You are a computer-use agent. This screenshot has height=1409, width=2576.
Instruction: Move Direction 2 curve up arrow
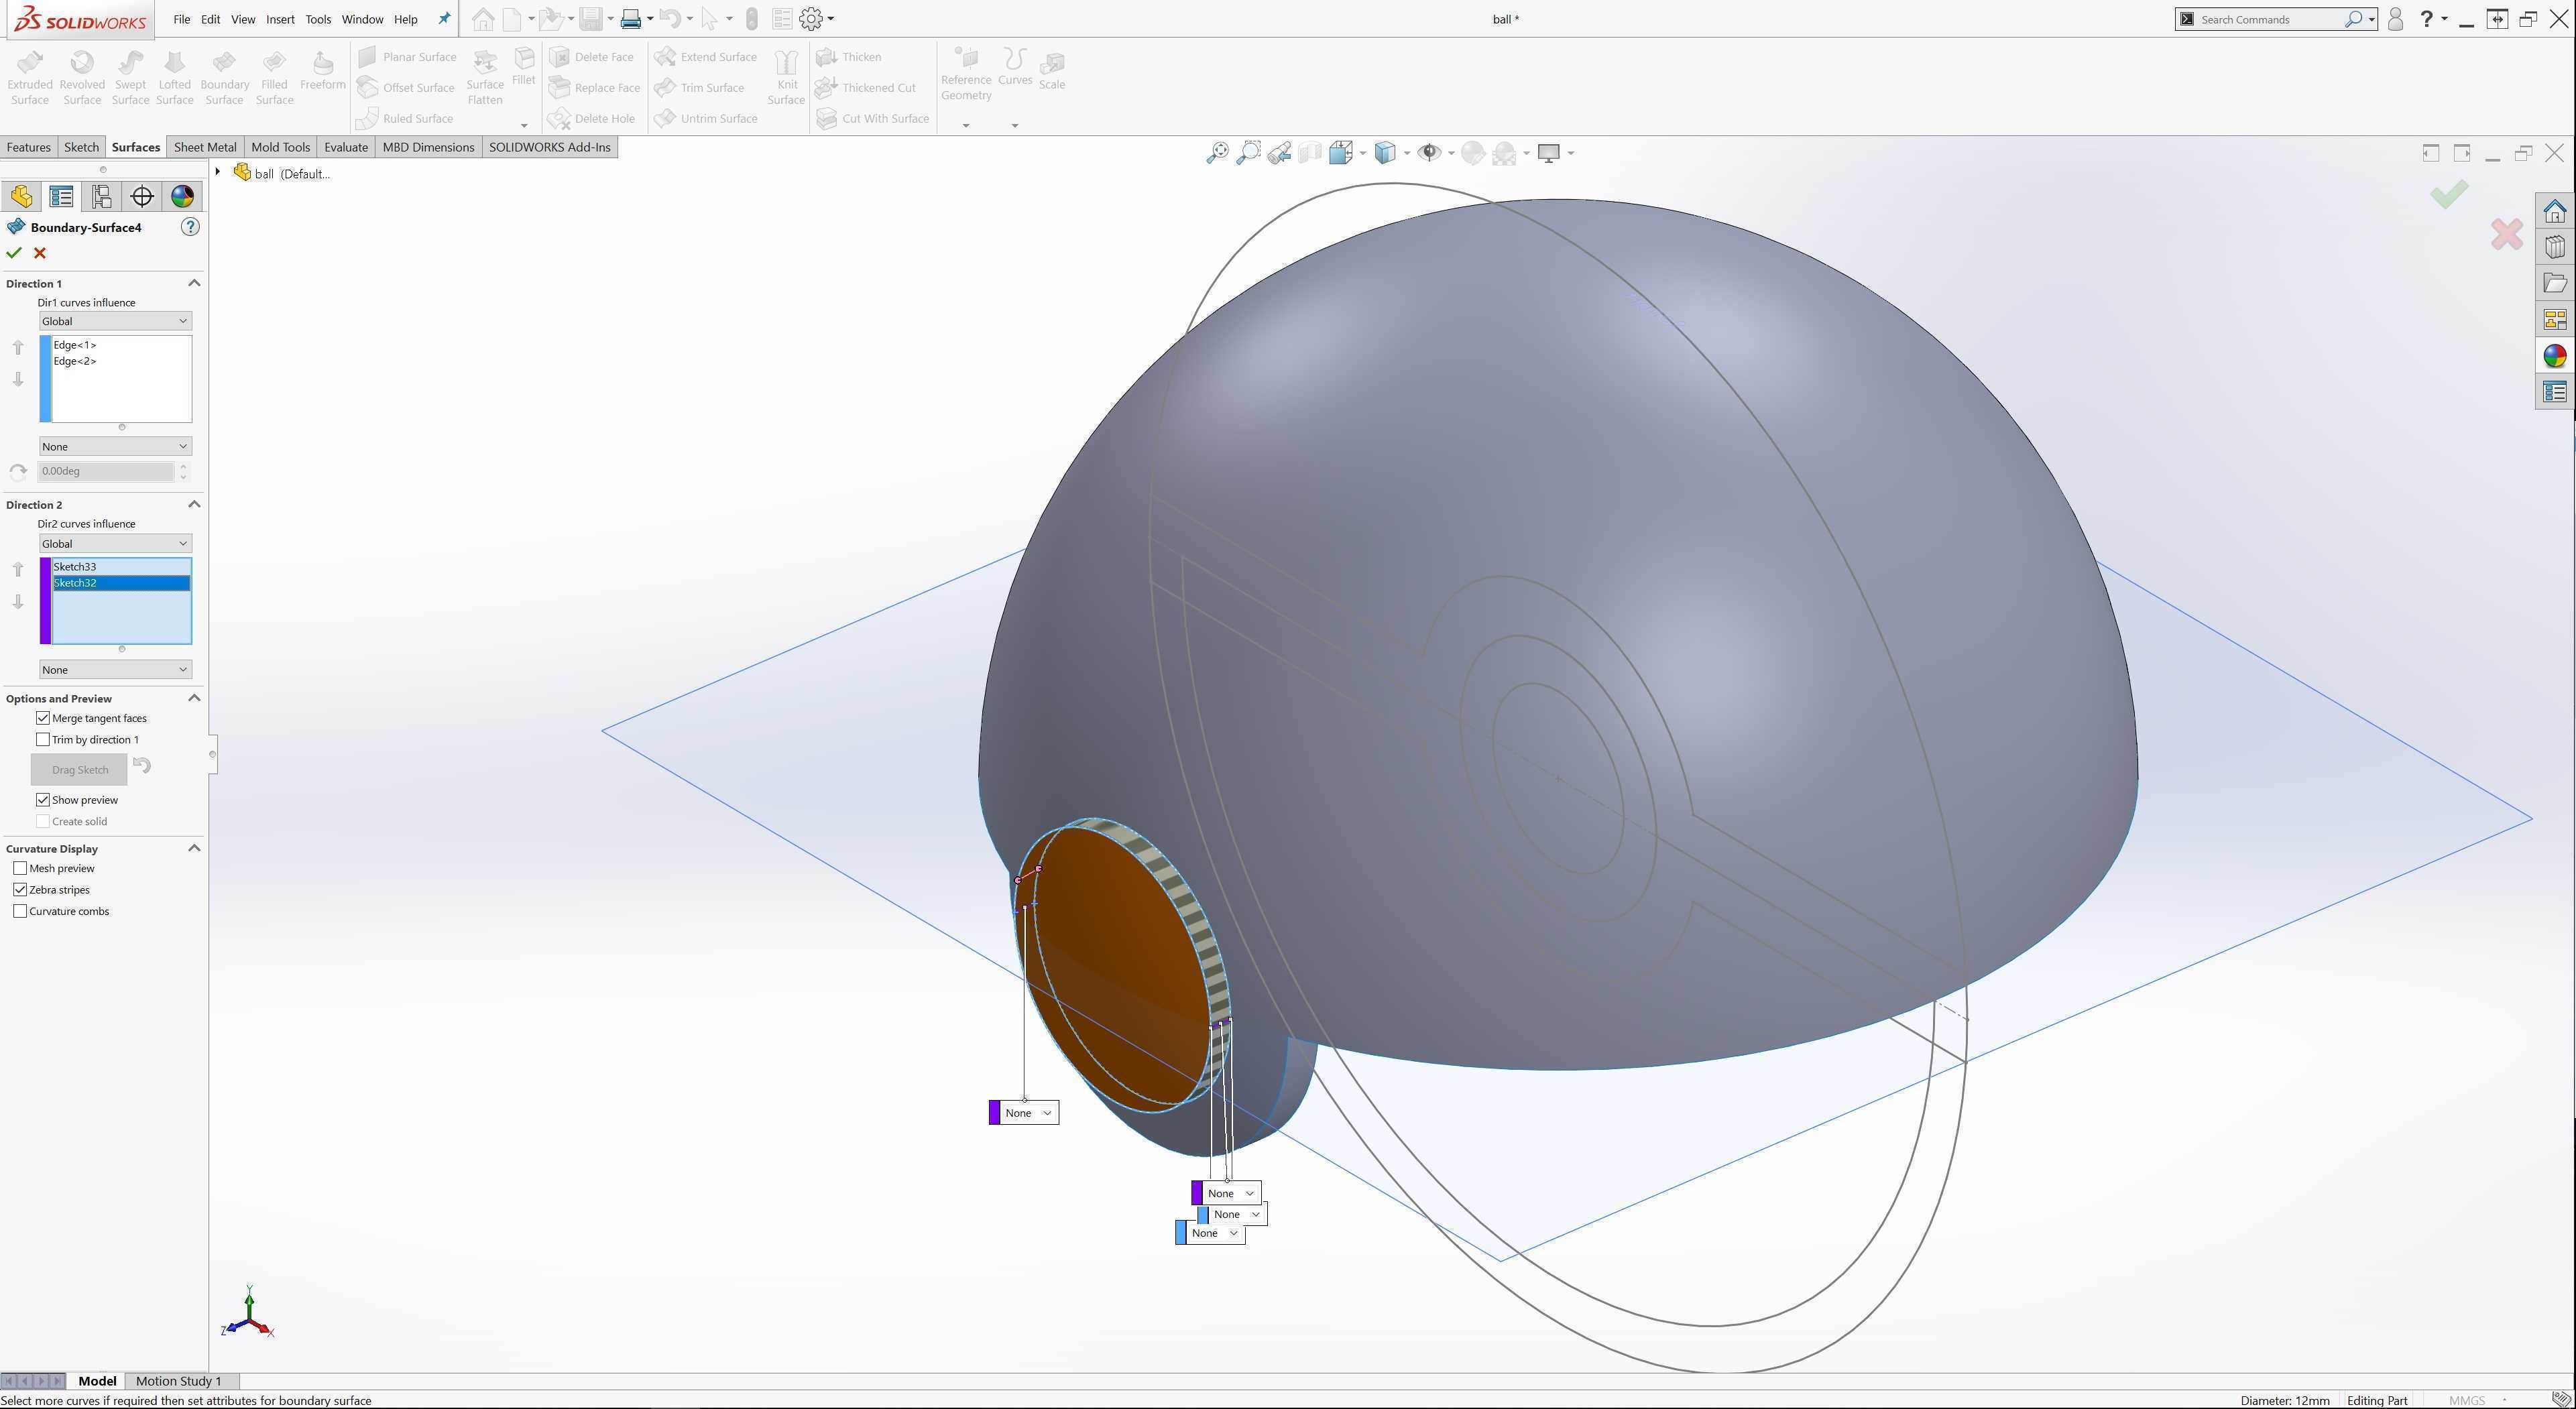coord(18,569)
